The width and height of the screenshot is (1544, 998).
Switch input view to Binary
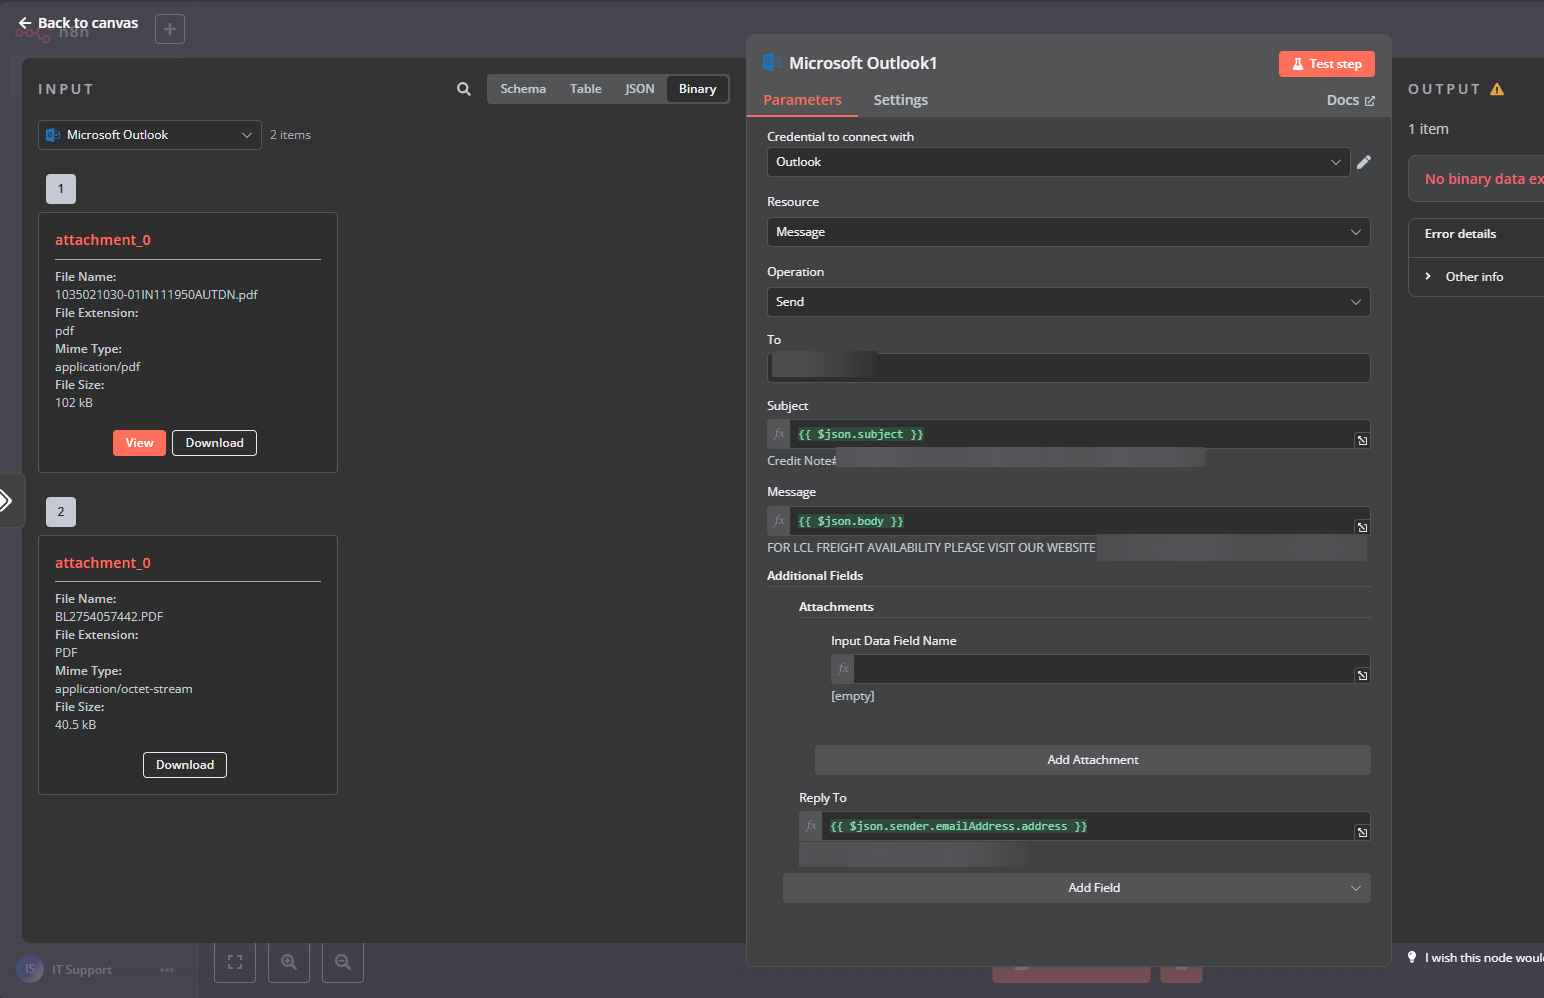(697, 89)
